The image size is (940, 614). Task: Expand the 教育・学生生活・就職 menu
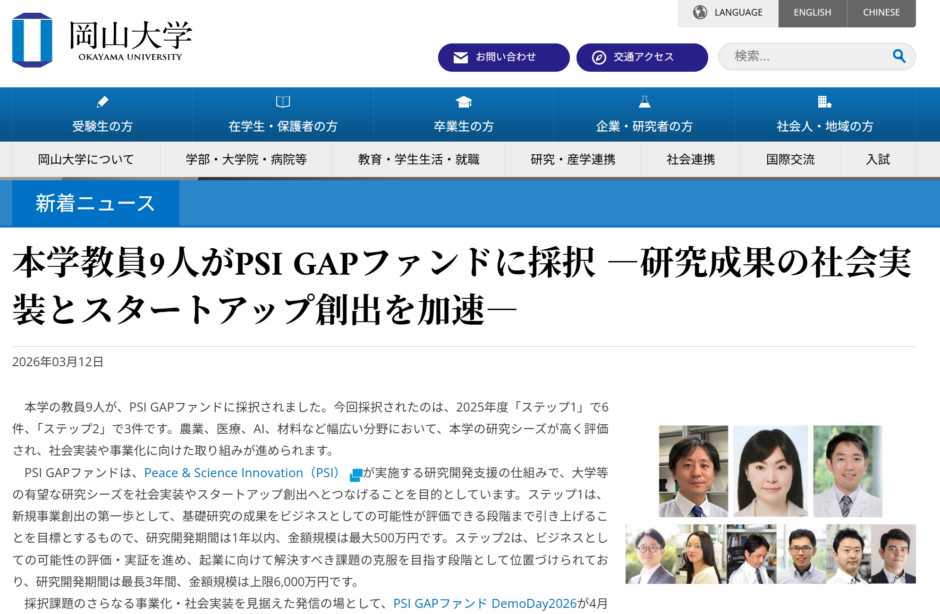point(418,160)
